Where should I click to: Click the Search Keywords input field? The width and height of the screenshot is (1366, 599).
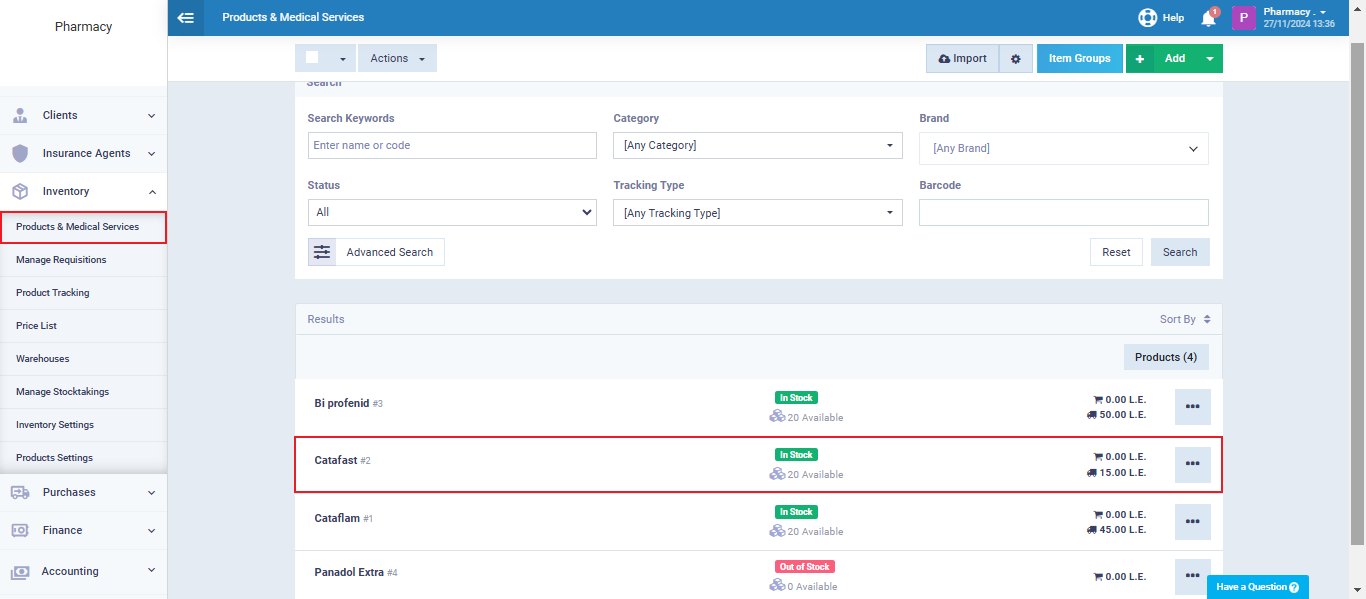pyautogui.click(x=452, y=145)
